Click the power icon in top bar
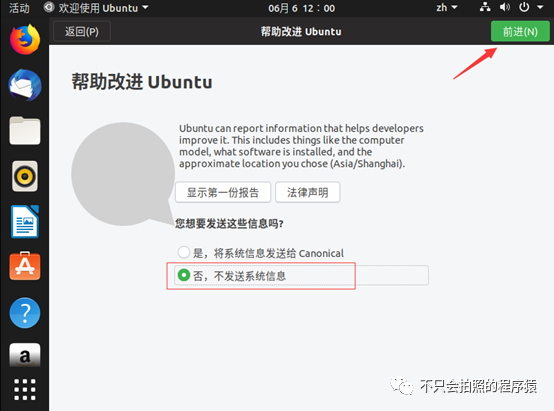This screenshot has height=411, width=554. click(524, 7)
